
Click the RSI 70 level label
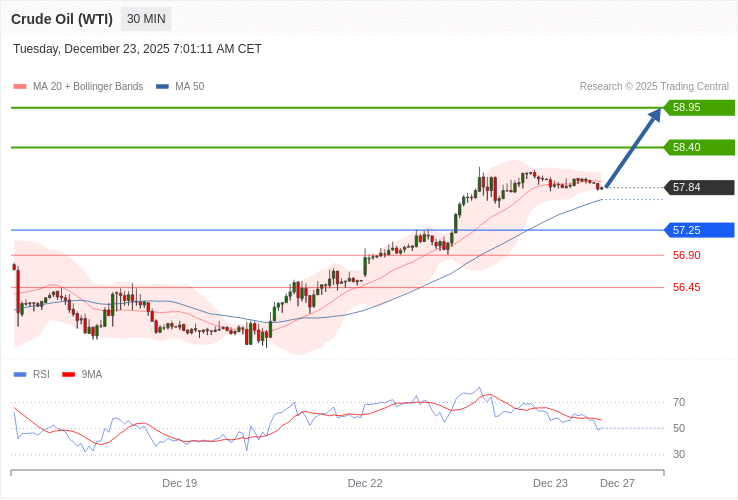tap(679, 403)
